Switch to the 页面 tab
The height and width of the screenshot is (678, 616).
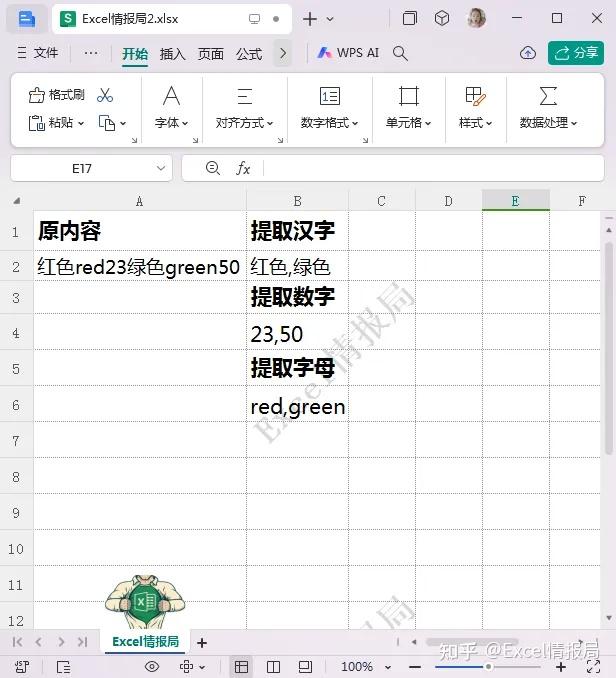coord(211,54)
